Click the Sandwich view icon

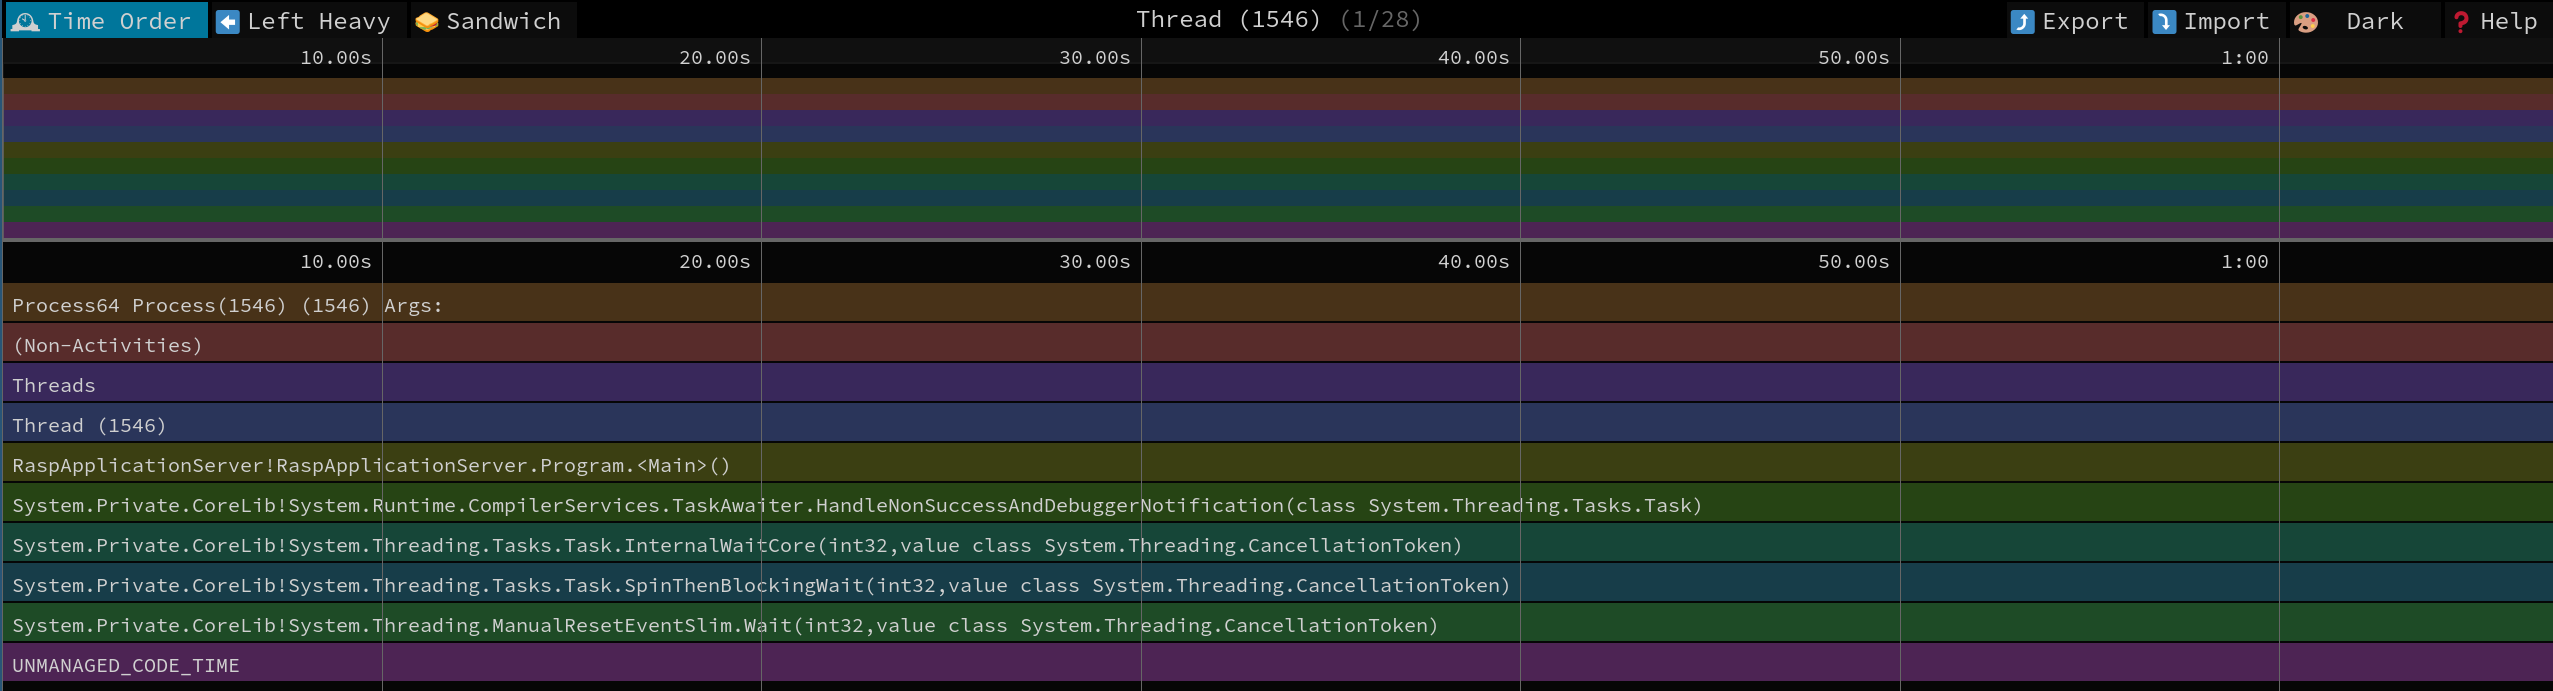pyautogui.click(x=427, y=21)
